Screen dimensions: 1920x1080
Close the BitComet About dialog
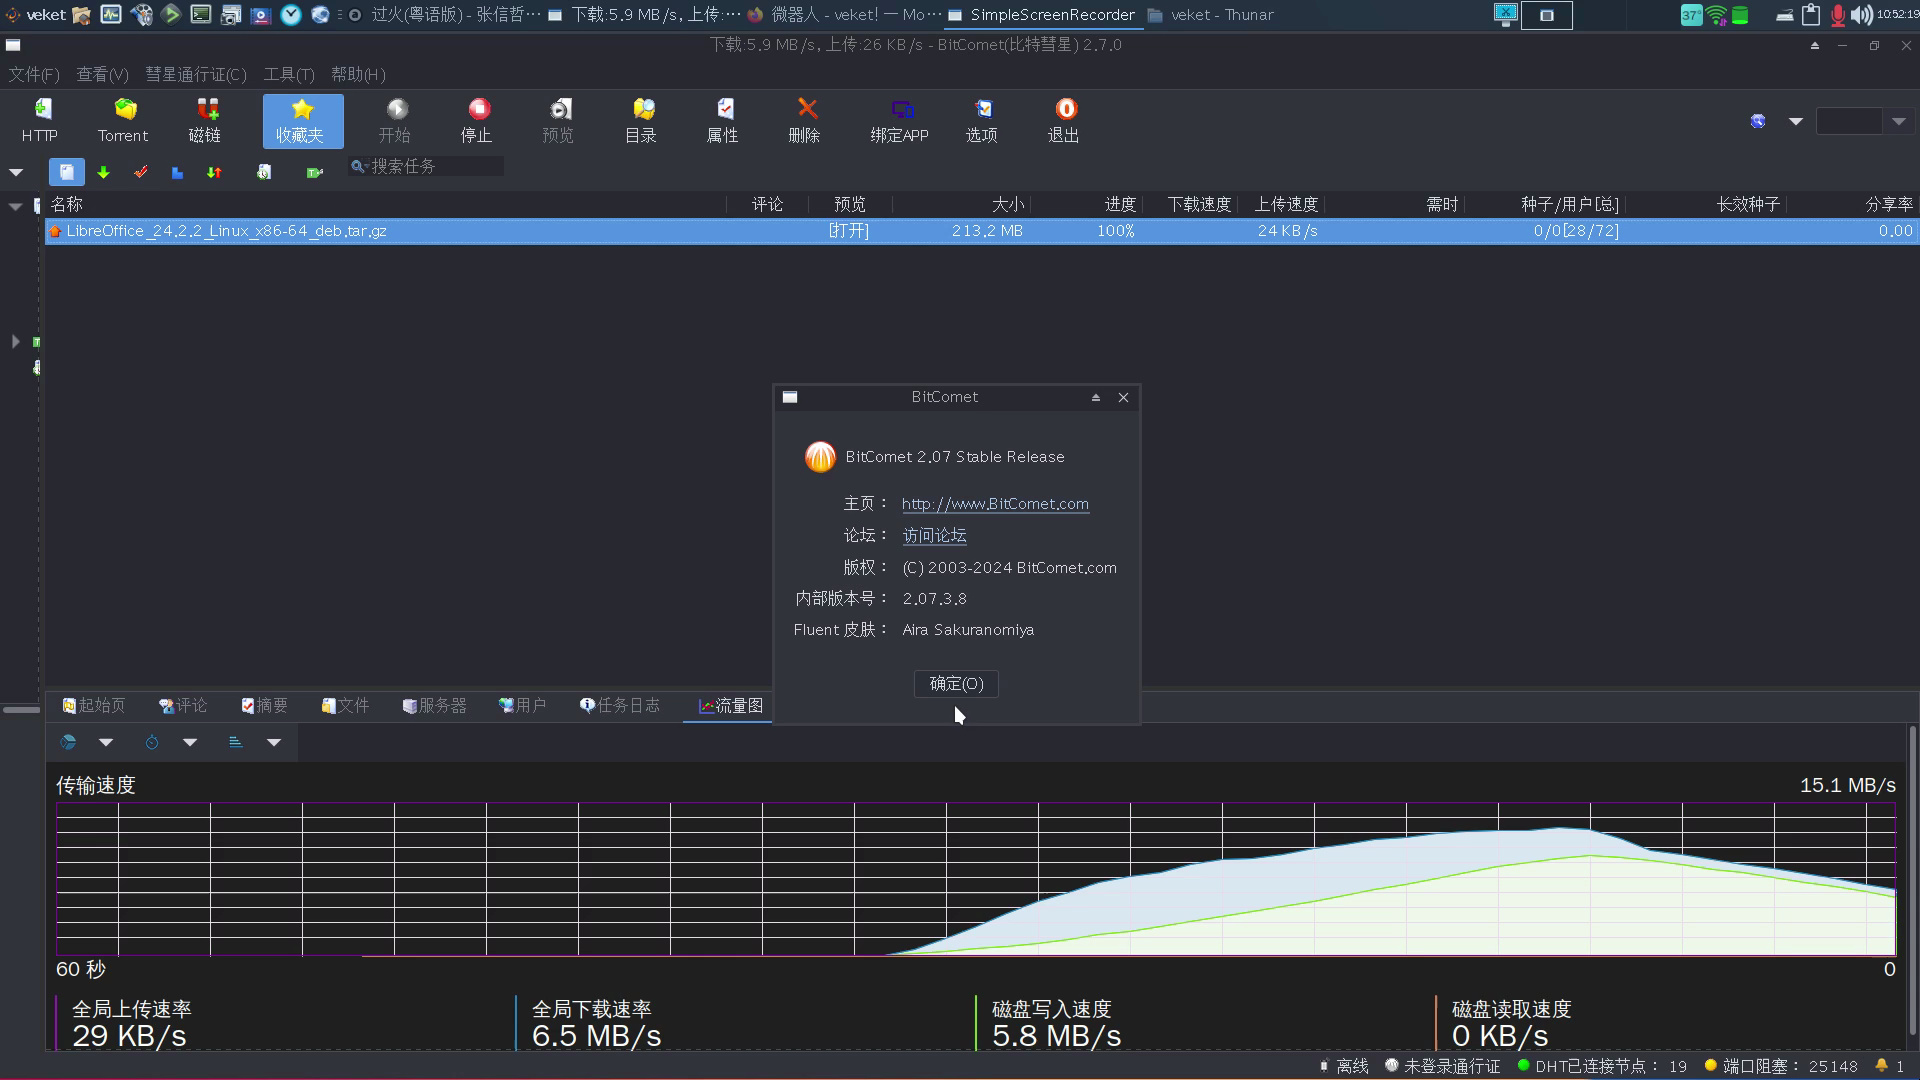[x=1124, y=397]
